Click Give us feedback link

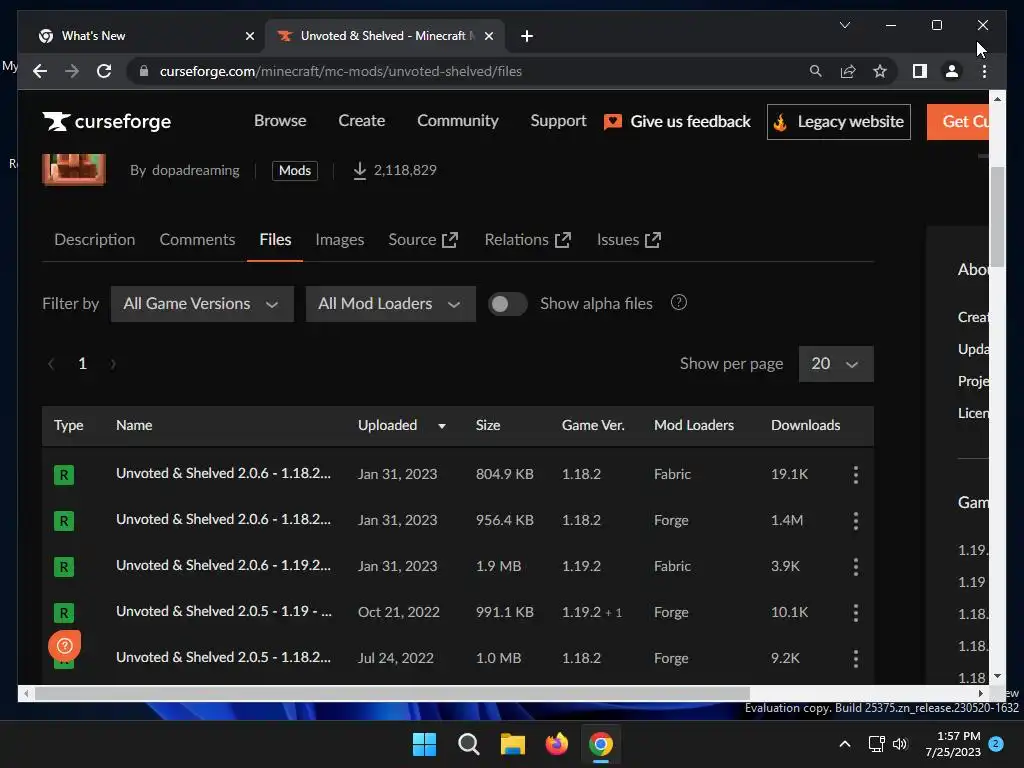pos(677,121)
